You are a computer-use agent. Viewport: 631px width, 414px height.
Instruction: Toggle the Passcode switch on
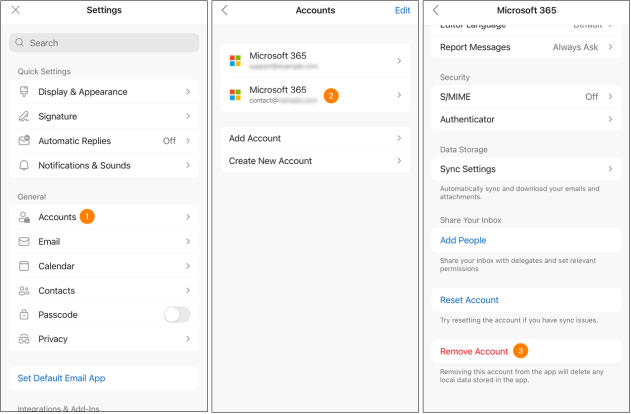[177, 315]
